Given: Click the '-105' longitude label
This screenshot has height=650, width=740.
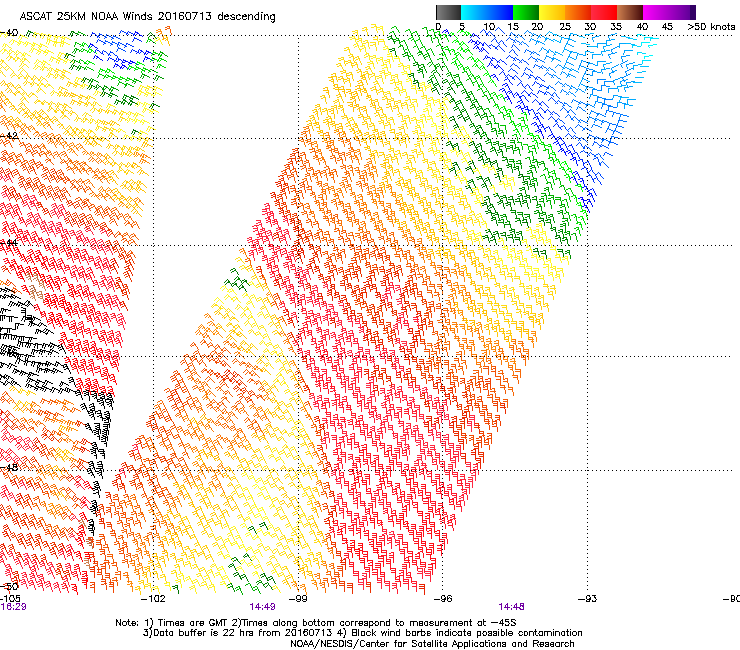Looking at the screenshot, I should (10, 599).
